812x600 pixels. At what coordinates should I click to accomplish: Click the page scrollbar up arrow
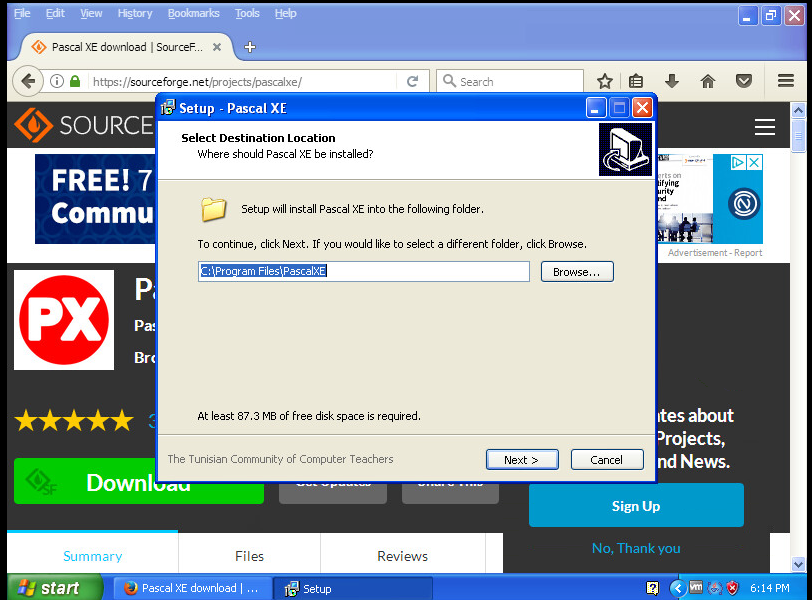[798, 110]
